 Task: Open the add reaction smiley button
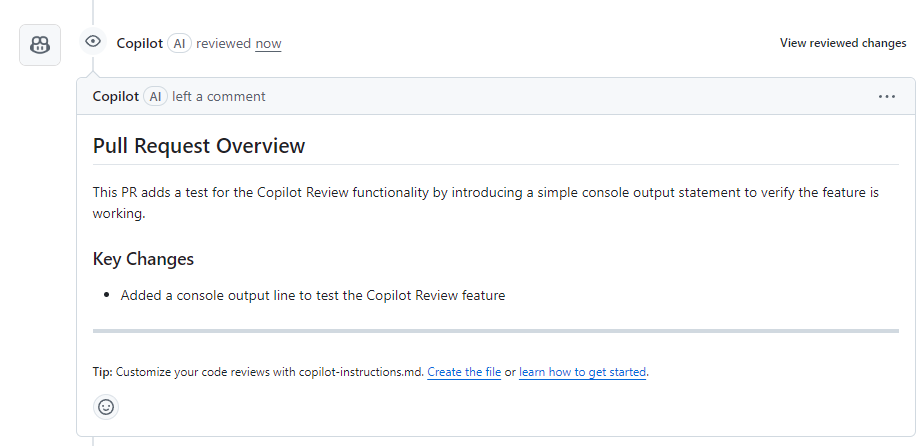(x=106, y=406)
